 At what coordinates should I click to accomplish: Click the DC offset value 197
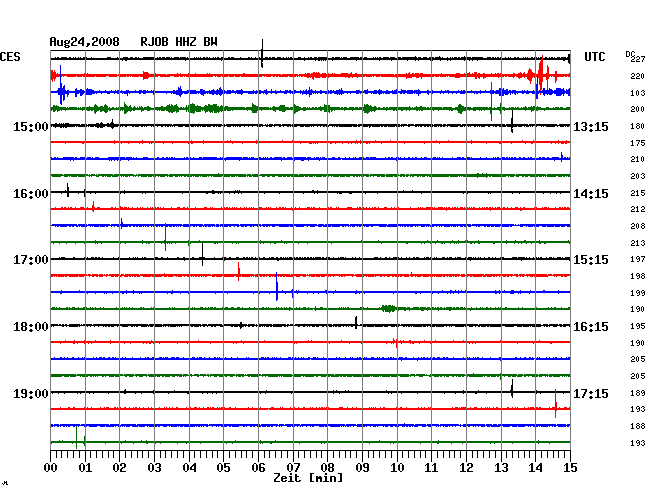tap(638, 259)
